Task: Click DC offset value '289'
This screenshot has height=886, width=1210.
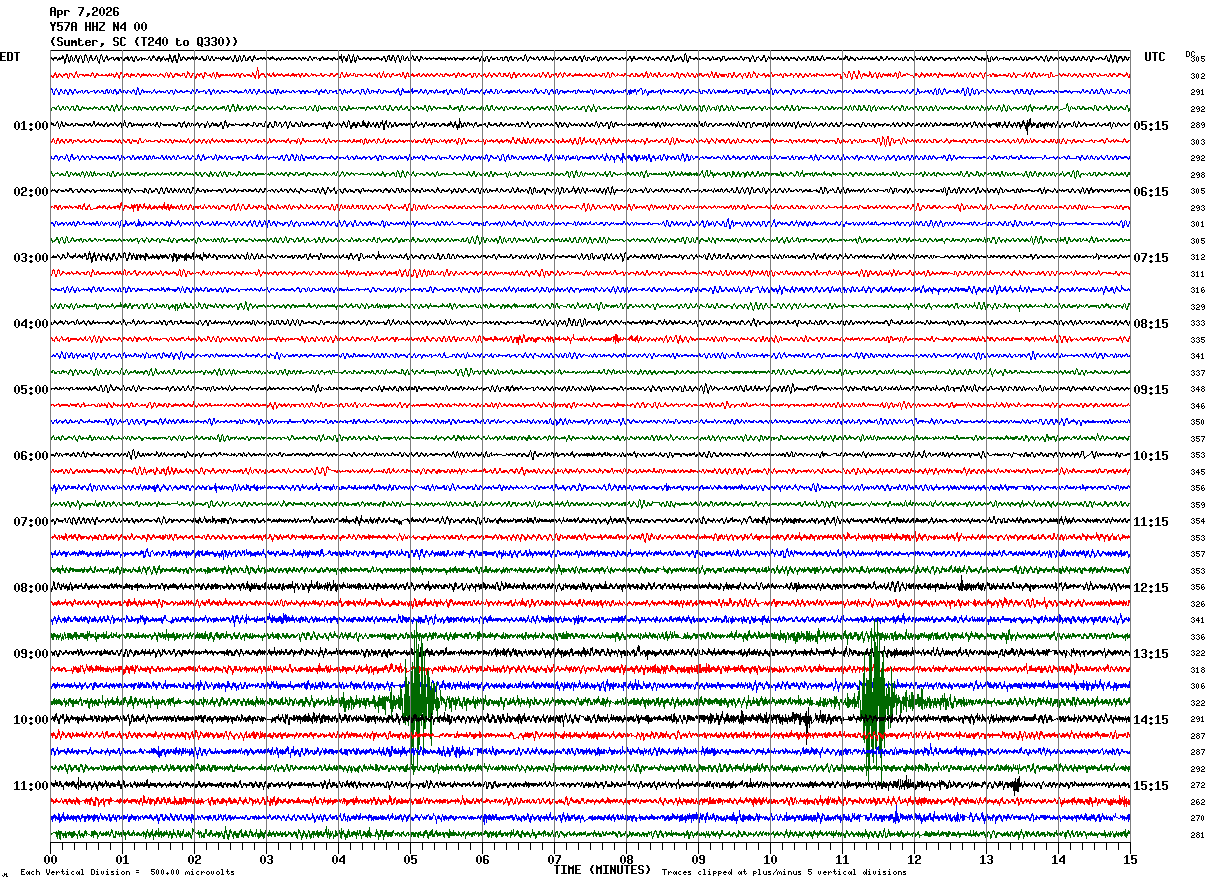Action: pyautogui.click(x=1197, y=126)
